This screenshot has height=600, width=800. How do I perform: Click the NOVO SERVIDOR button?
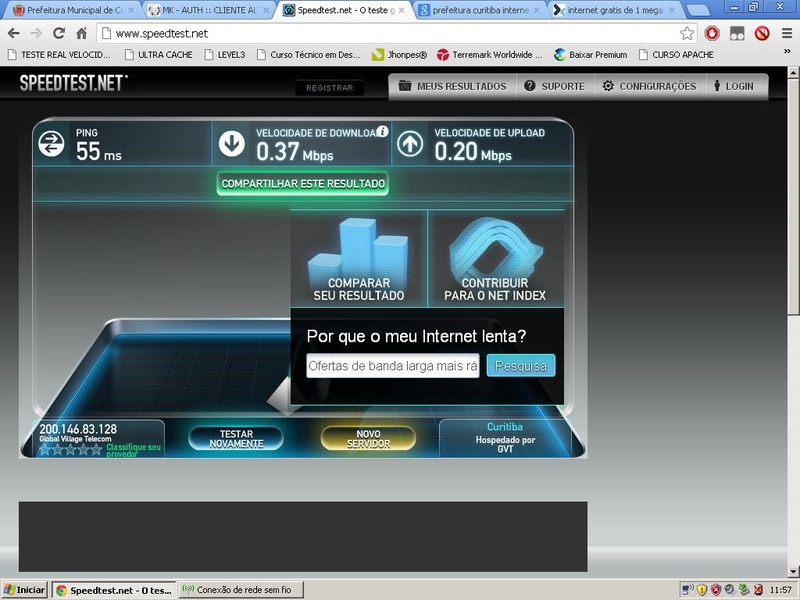pos(368,439)
